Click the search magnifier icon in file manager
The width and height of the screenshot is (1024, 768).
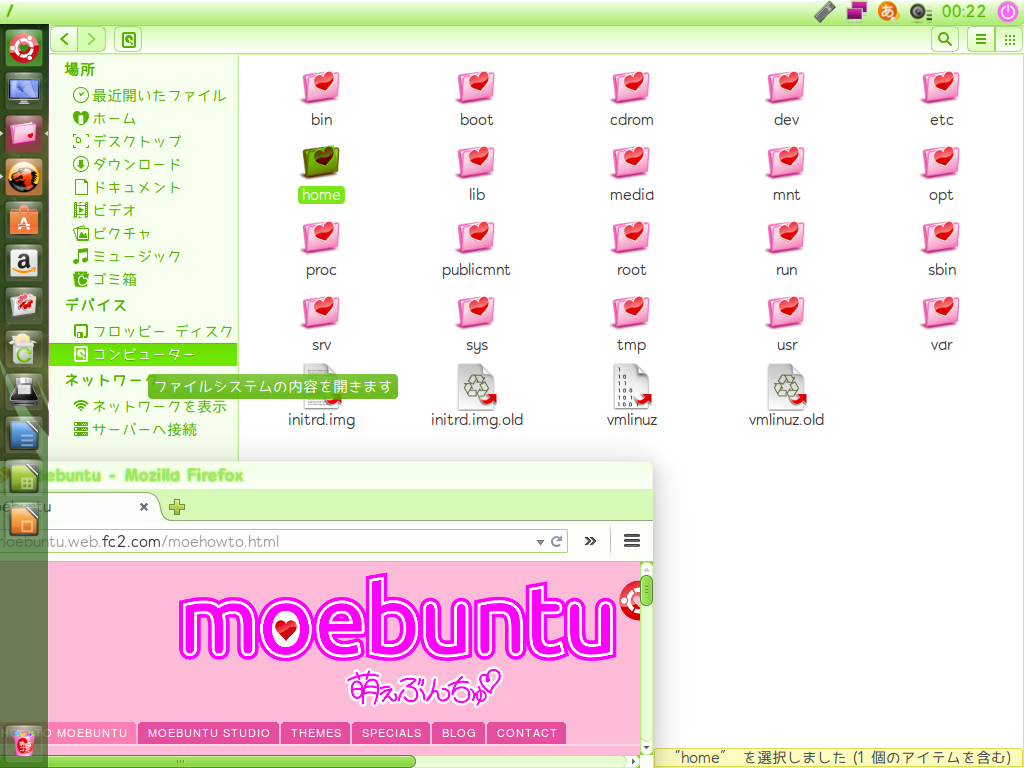[x=944, y=39]
